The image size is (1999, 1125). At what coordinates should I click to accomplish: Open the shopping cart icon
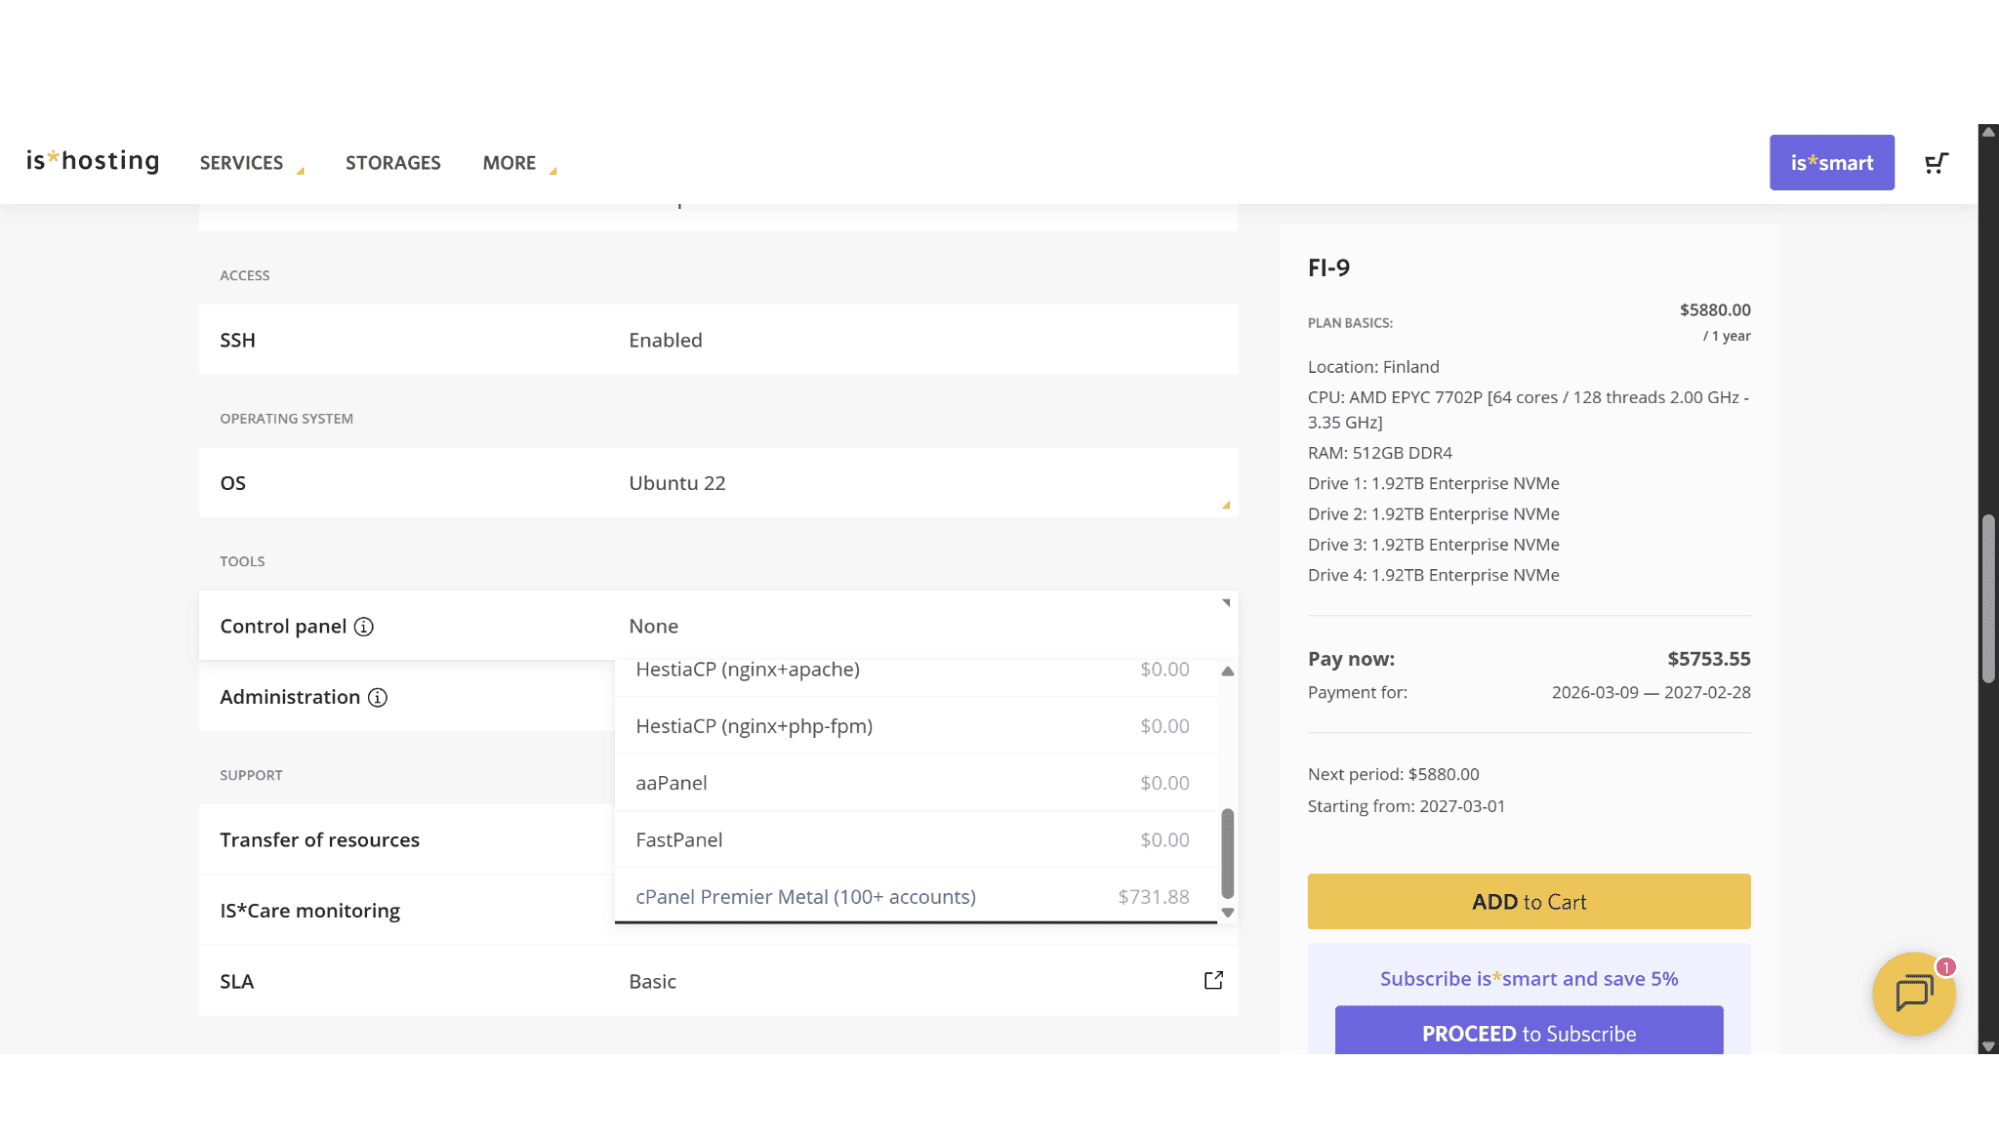(x=1936, y=163)
